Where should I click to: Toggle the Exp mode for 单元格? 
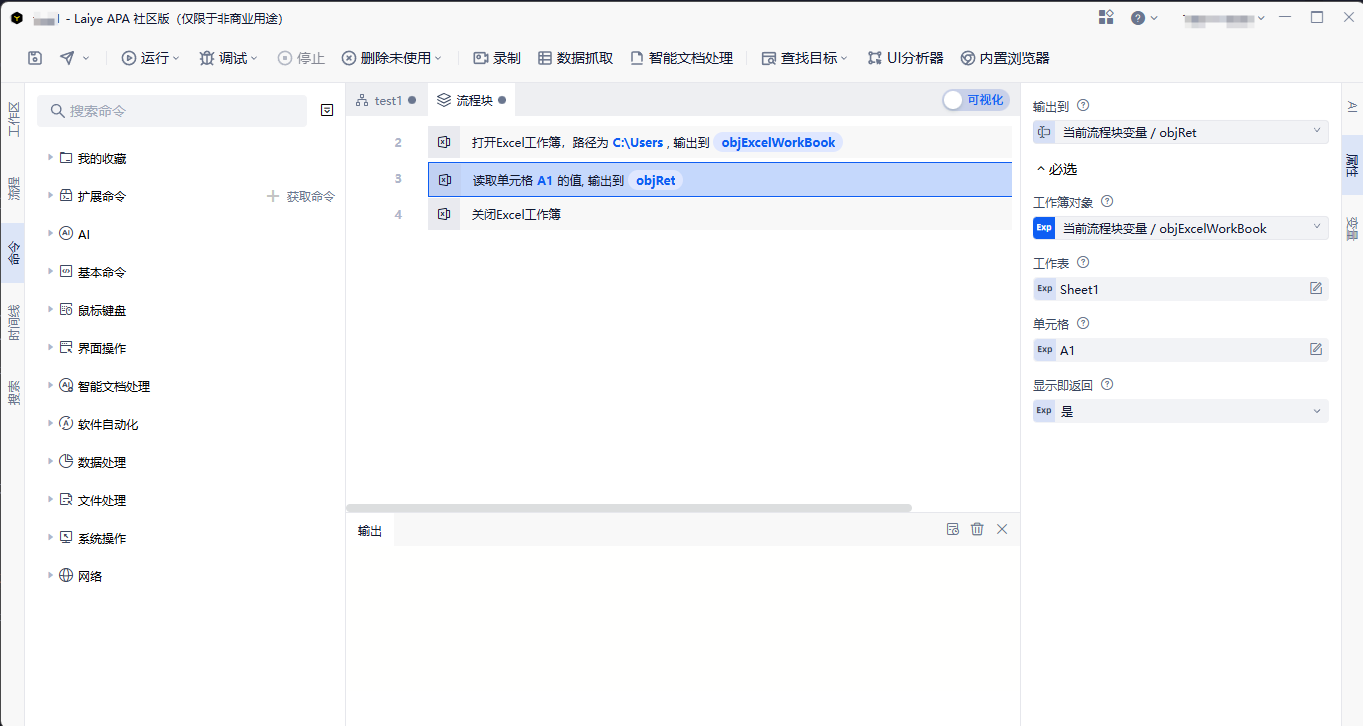click(1044, 350)
